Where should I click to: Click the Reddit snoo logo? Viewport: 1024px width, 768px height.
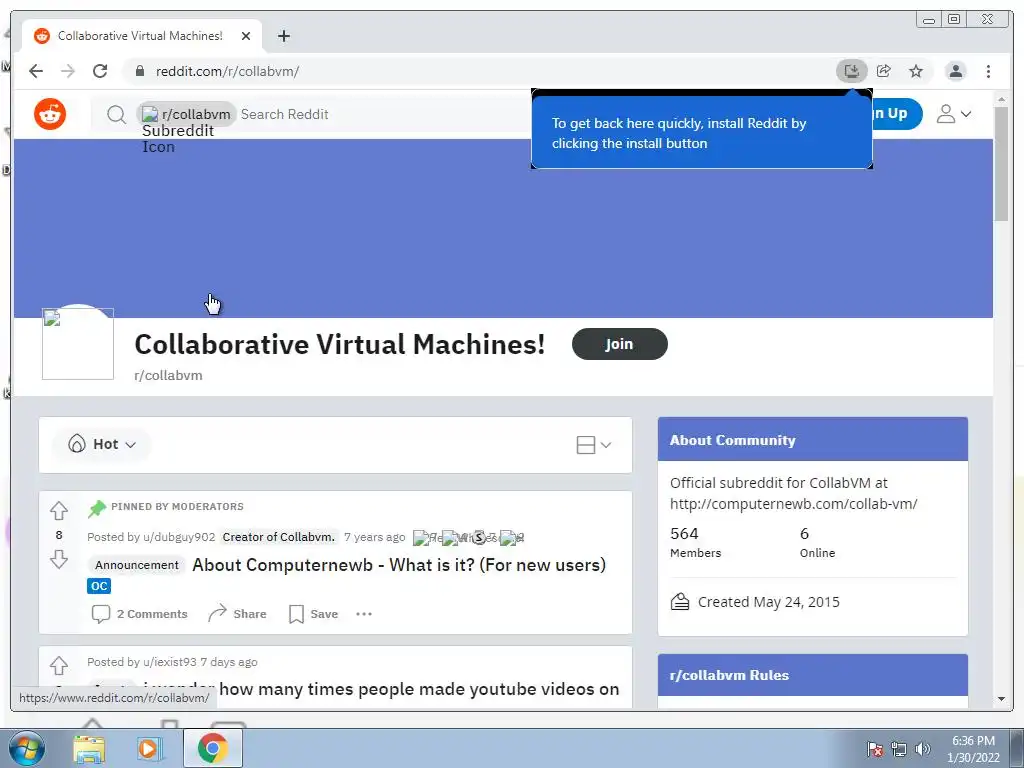pos(50,114)
